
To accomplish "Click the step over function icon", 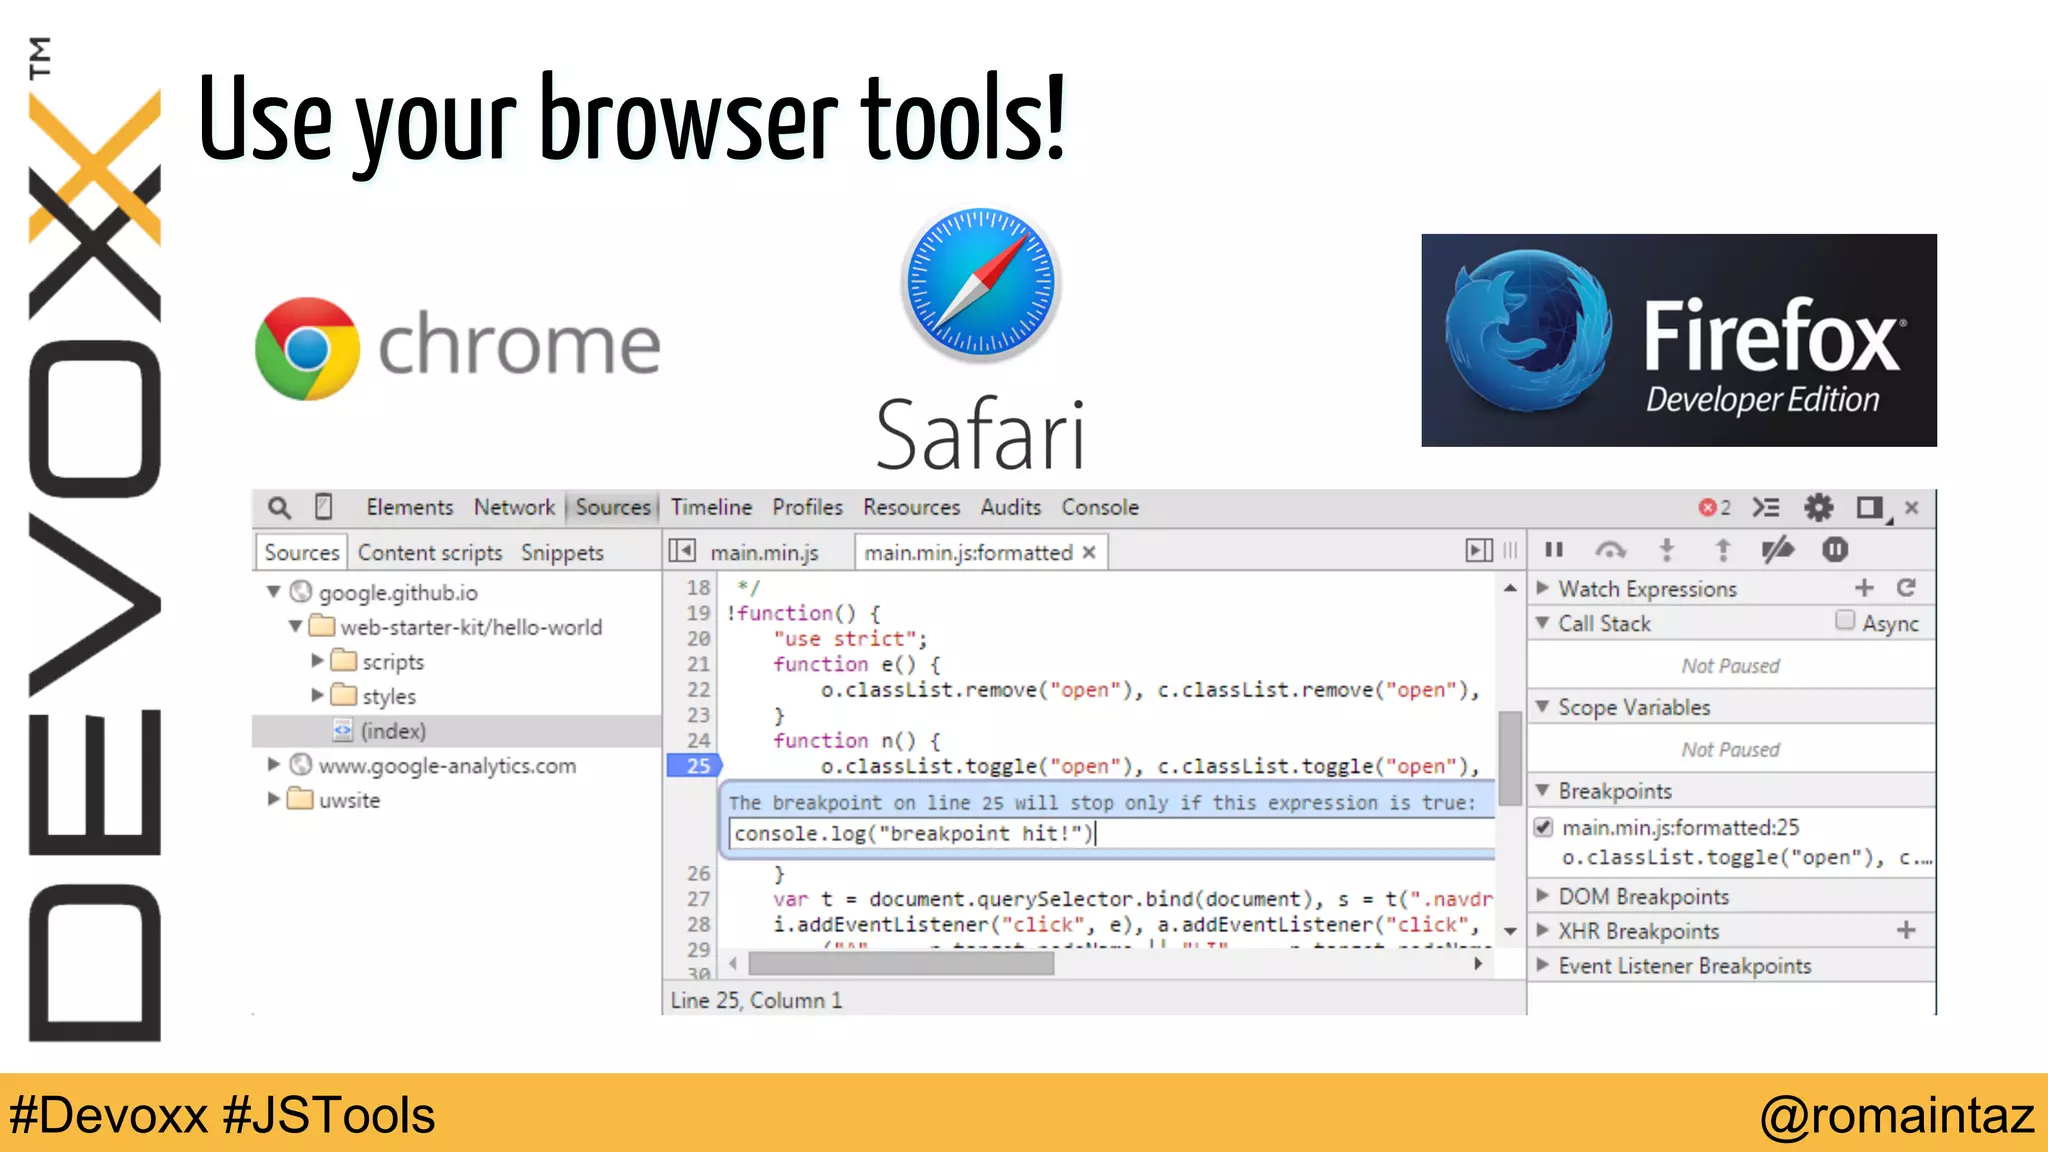I will 1610,549.
